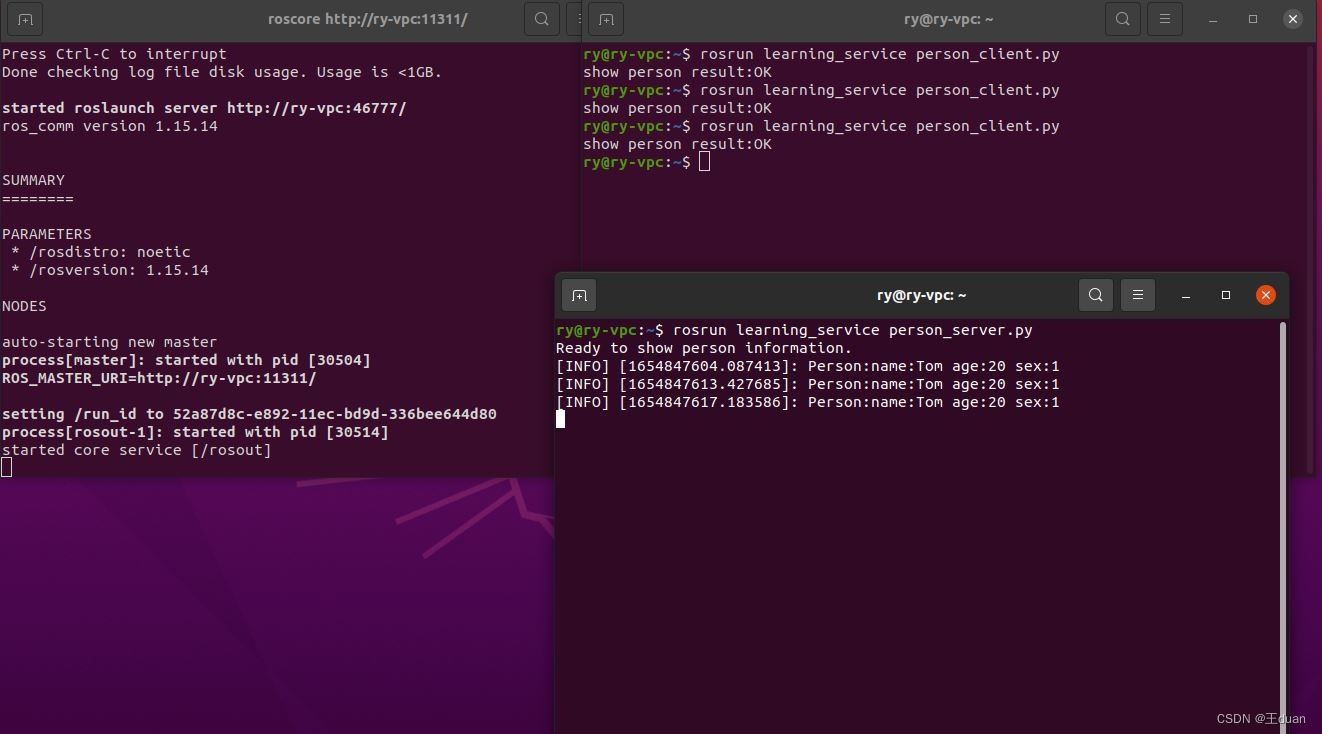
Task: Click the NODES heading in roscore output
Action: 24,306
